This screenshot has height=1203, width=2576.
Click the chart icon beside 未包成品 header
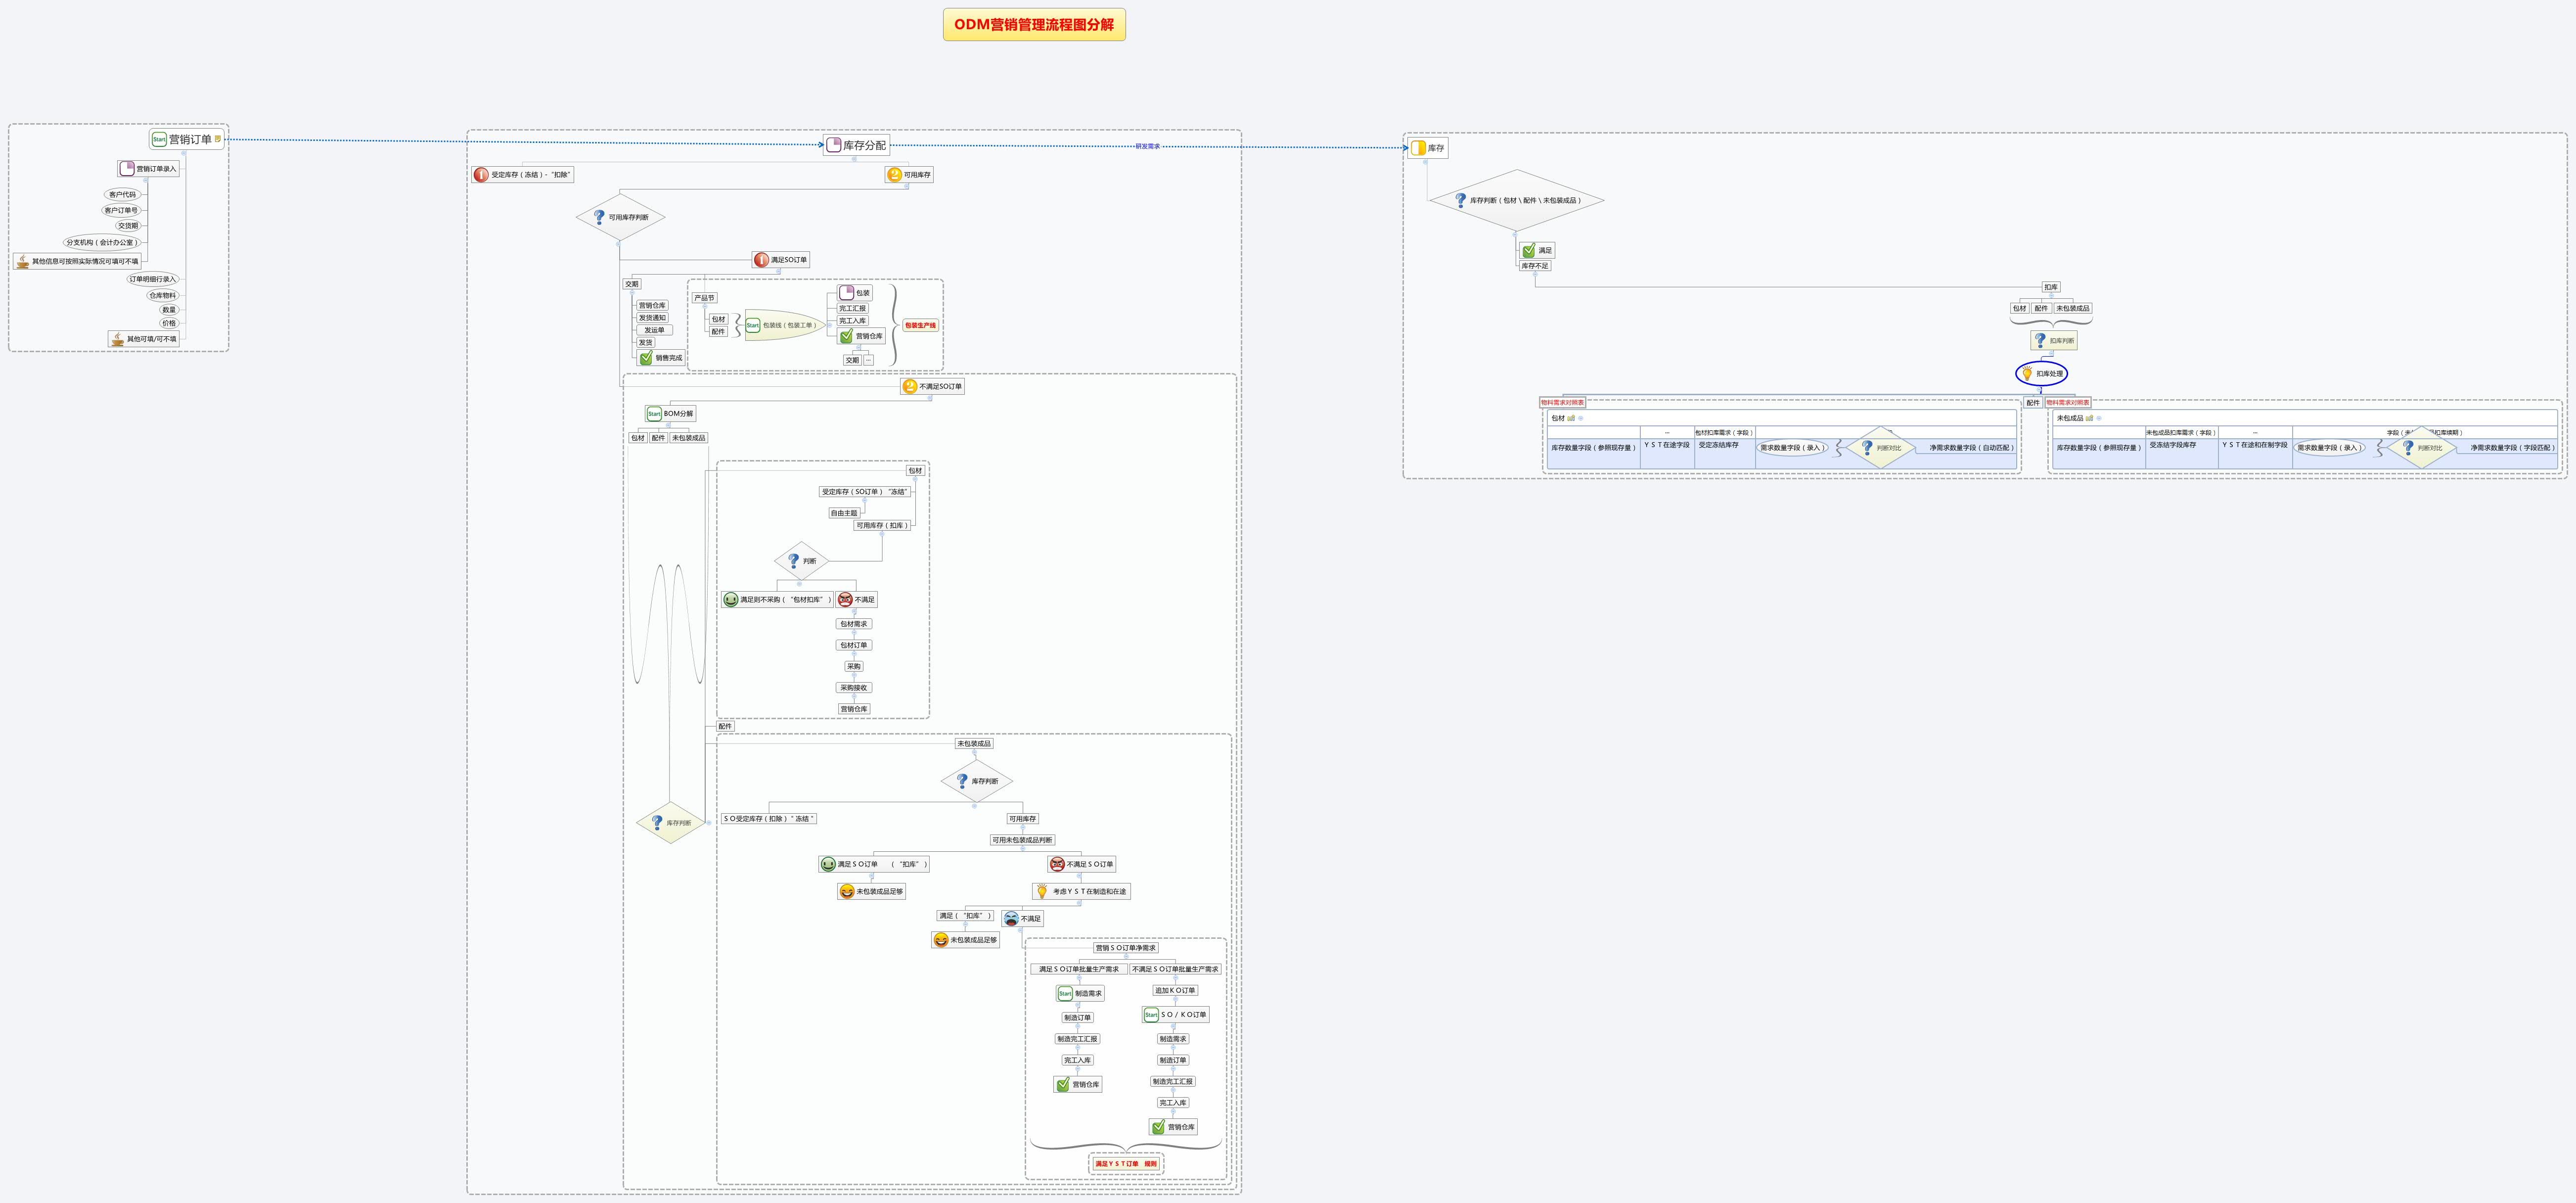coord(2089,418)
